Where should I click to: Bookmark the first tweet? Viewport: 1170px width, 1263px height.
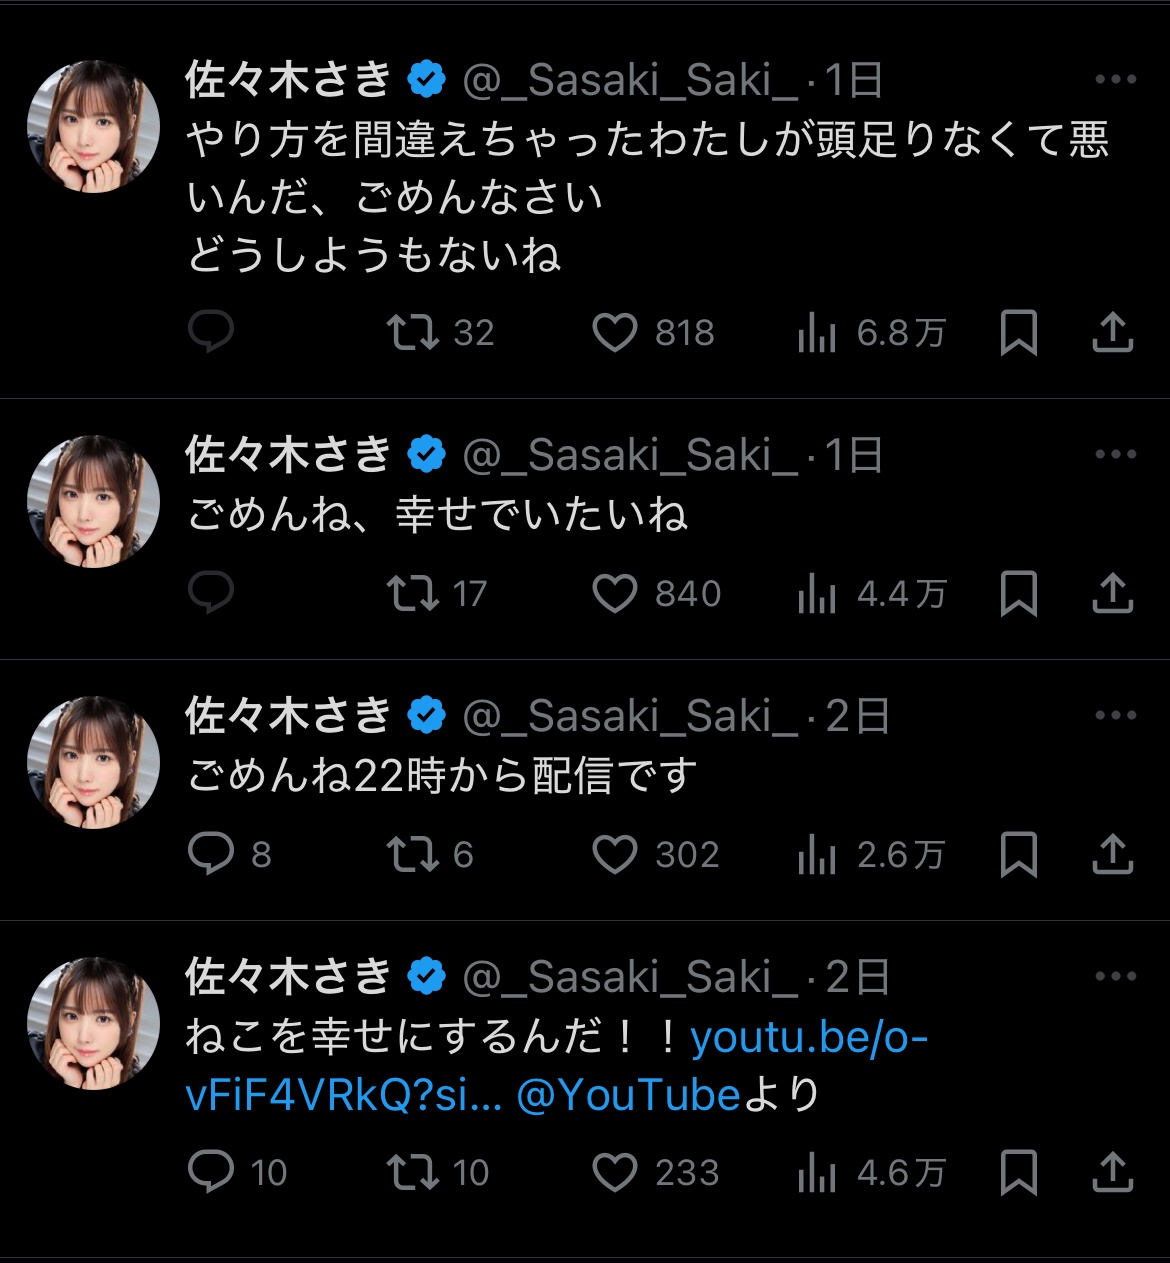1018,333
